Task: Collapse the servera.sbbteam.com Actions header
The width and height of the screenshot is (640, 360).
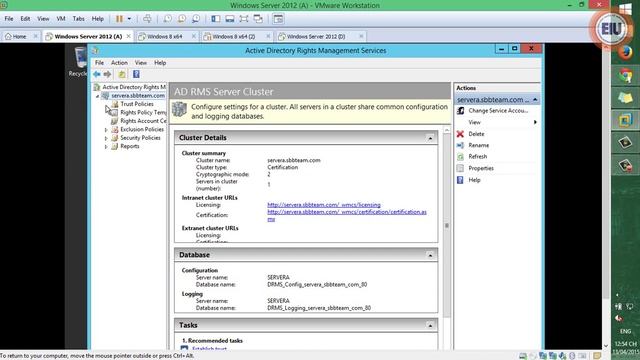Action: 535,100
